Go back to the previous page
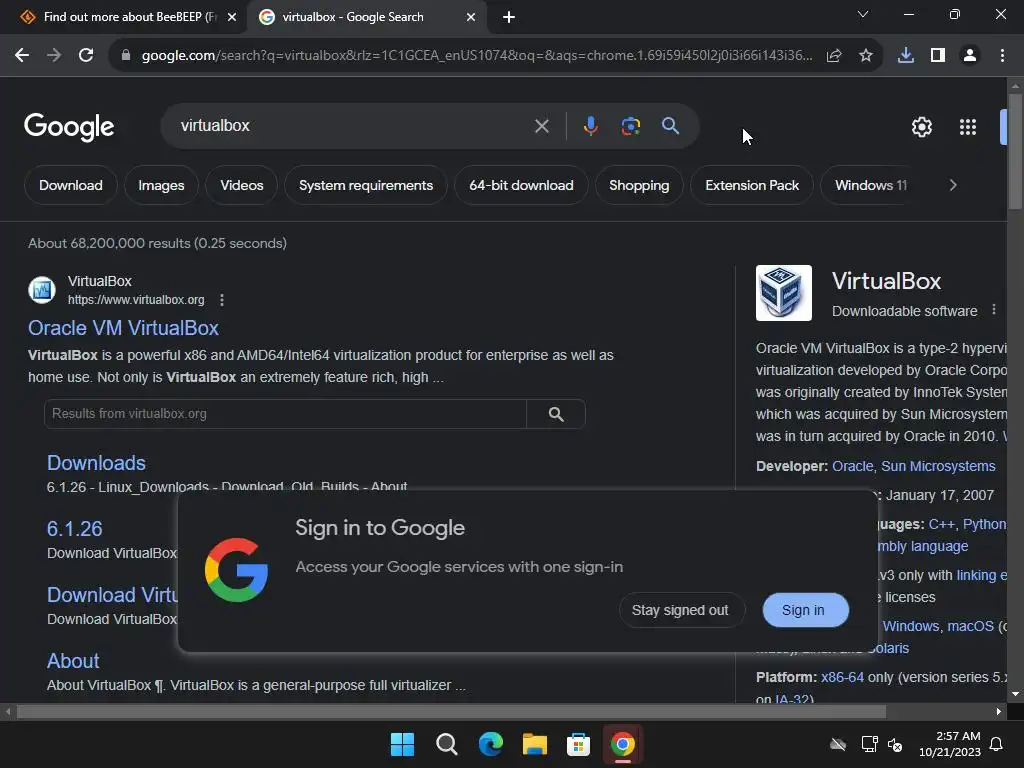 coord(22,56)
